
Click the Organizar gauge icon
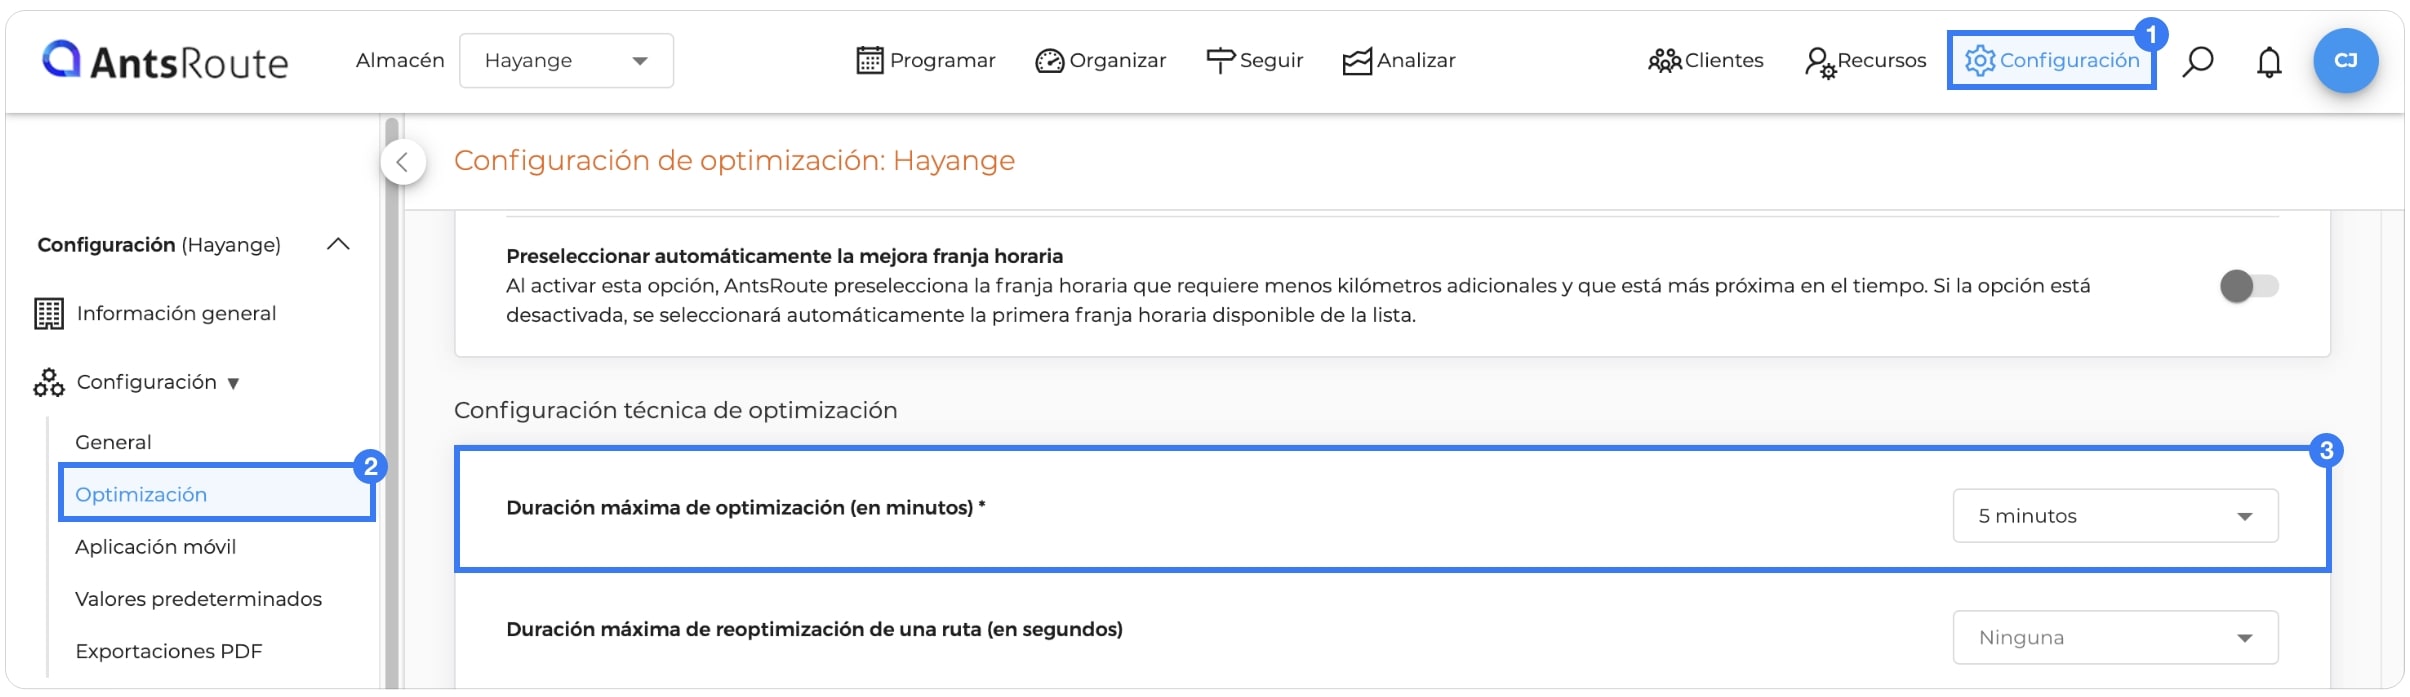[x=1050, y=61]
